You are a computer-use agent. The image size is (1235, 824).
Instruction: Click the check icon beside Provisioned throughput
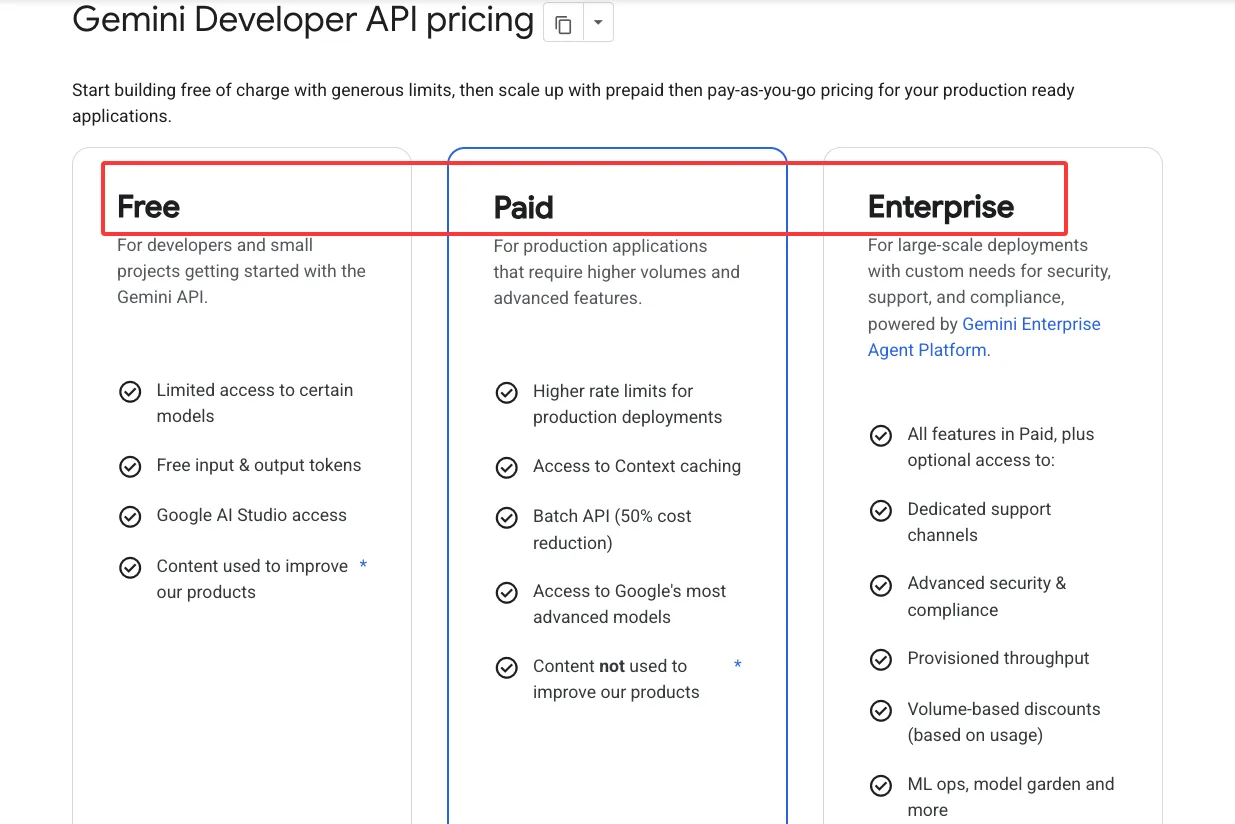(x=881, y=659)
